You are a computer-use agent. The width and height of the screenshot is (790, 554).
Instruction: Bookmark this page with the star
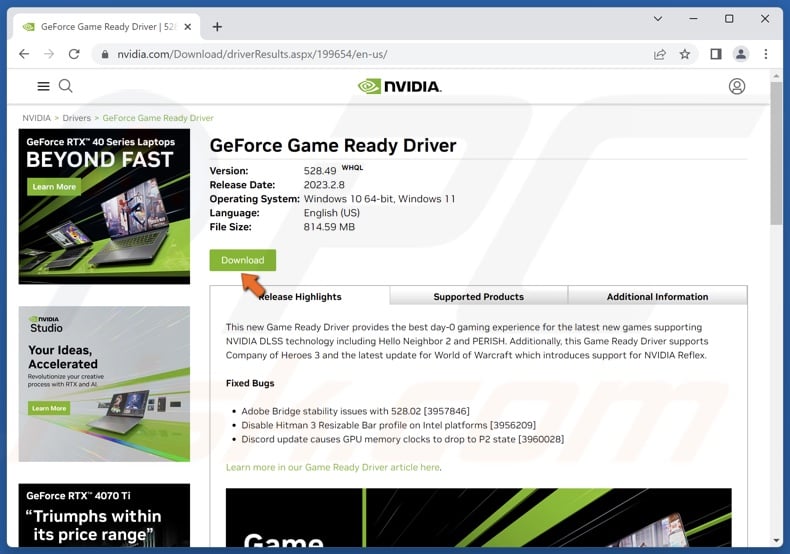click(x=685, y=54)
